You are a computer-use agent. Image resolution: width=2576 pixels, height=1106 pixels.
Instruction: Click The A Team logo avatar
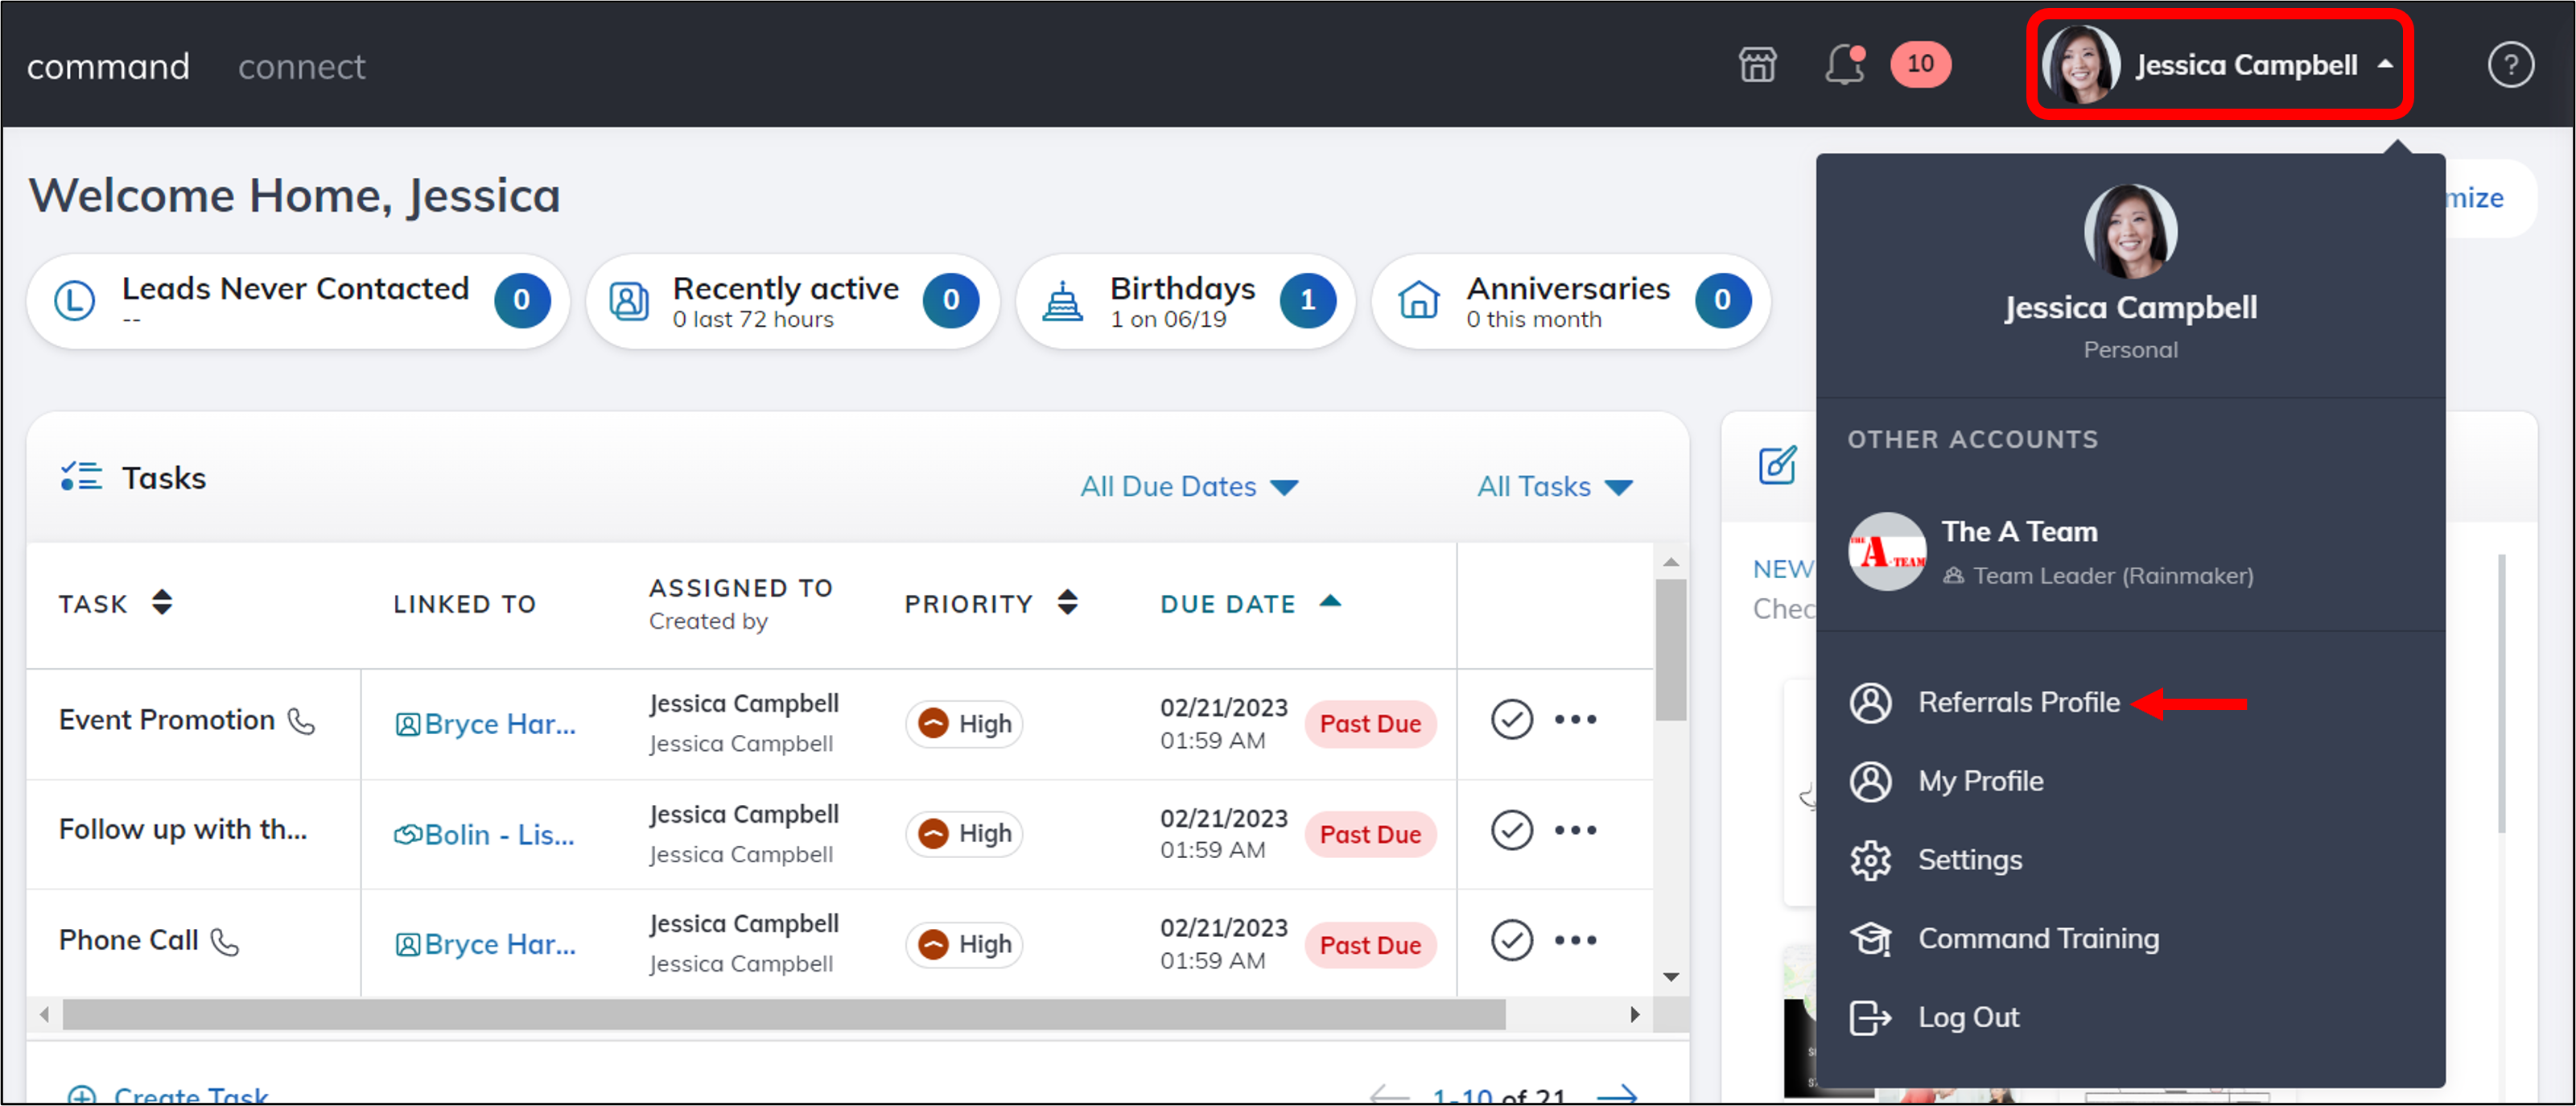[x=1887, y=552]
